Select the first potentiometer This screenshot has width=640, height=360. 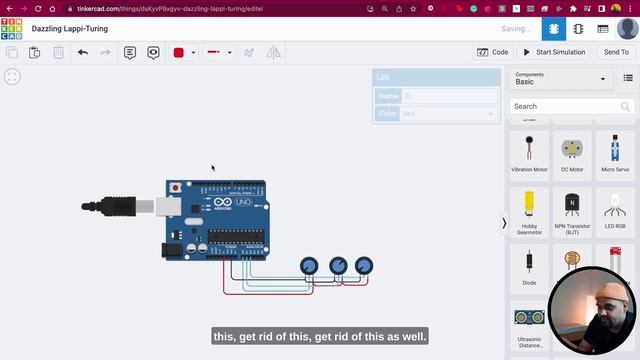pyautogui.click(x=309, y=266)
